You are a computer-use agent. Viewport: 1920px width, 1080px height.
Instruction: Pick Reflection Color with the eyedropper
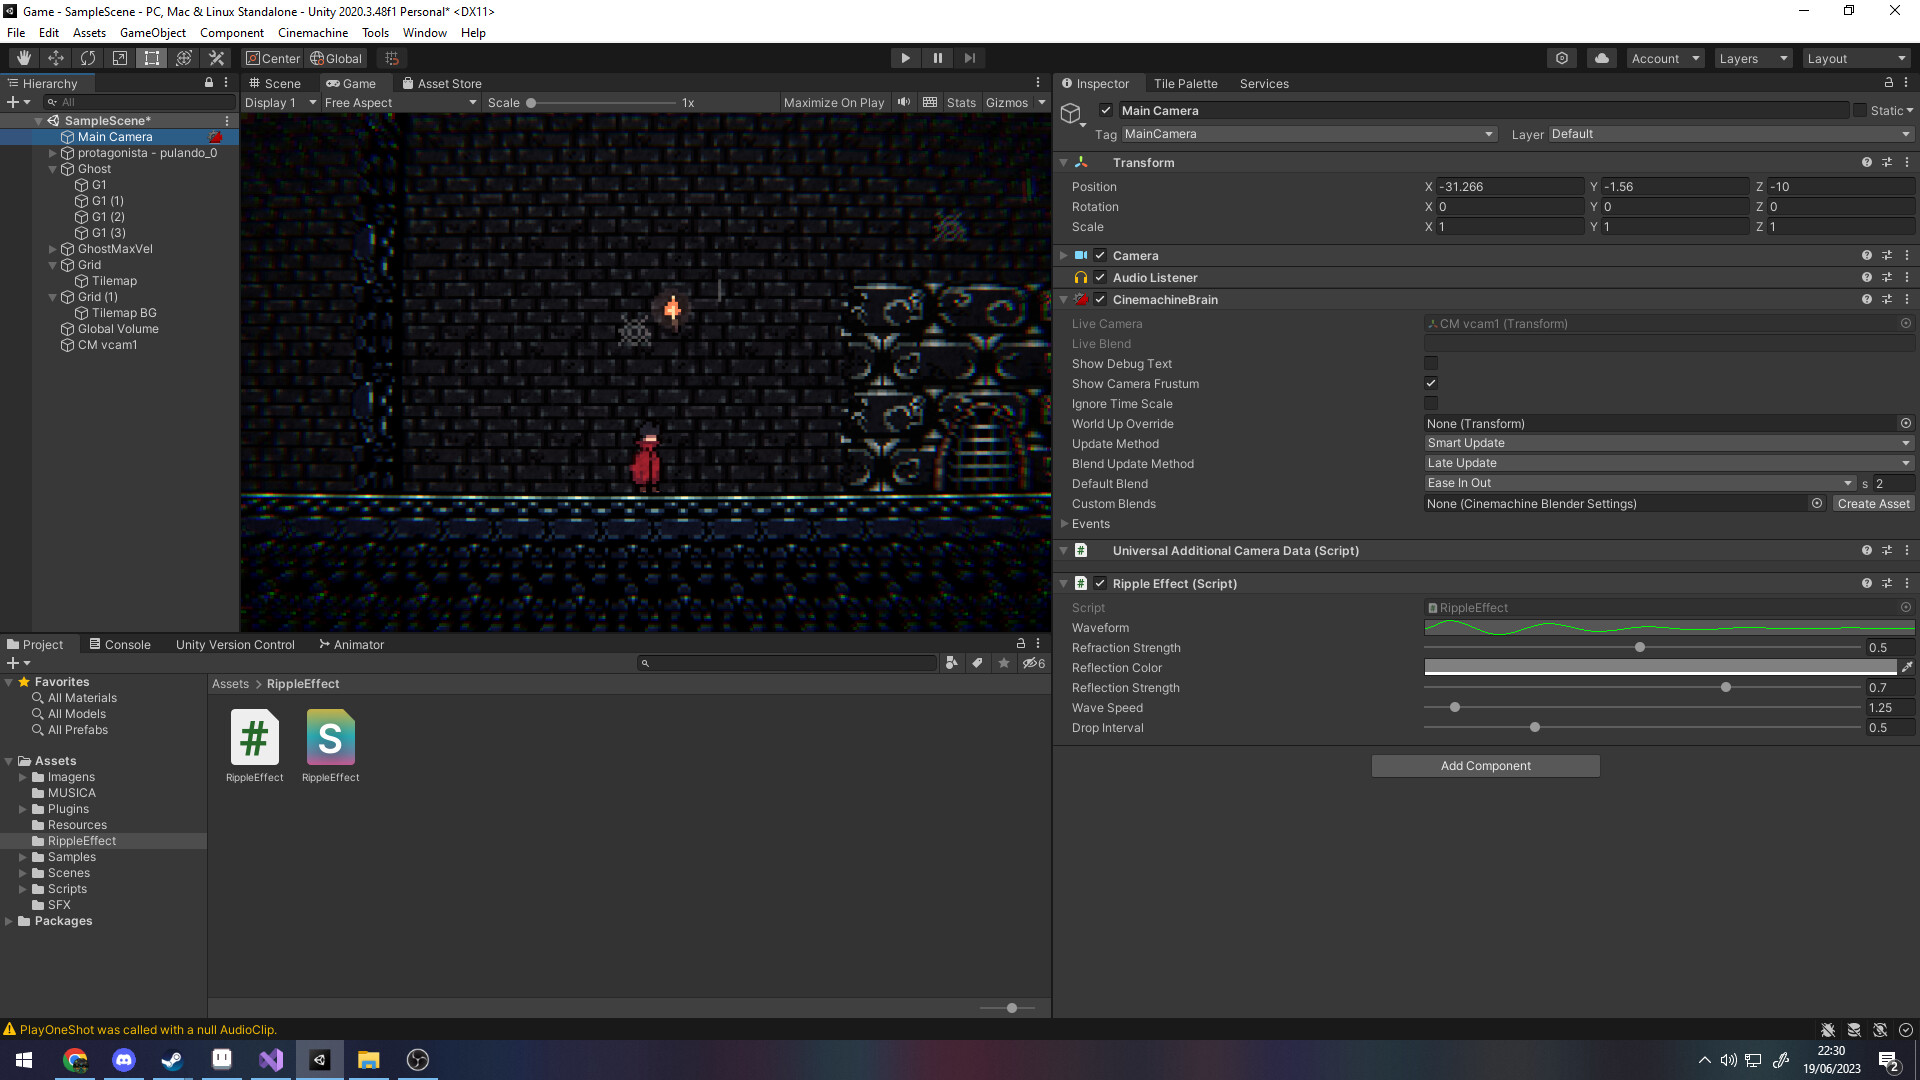point(1908,667)
